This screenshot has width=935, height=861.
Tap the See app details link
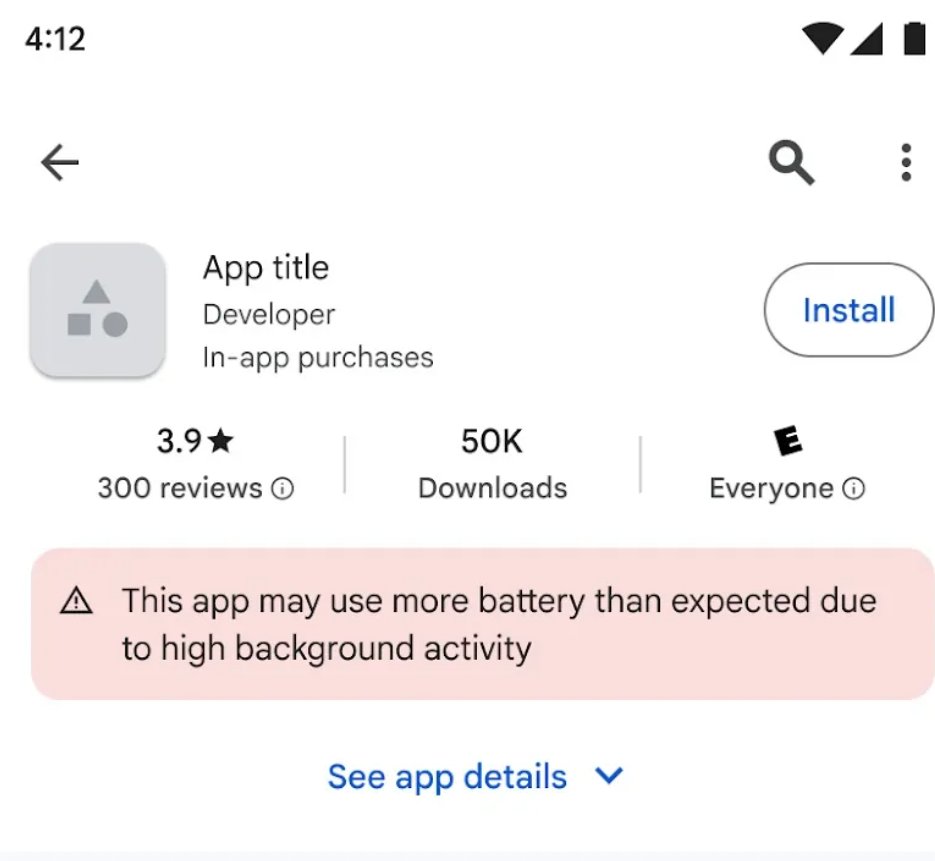pos(447,777)
